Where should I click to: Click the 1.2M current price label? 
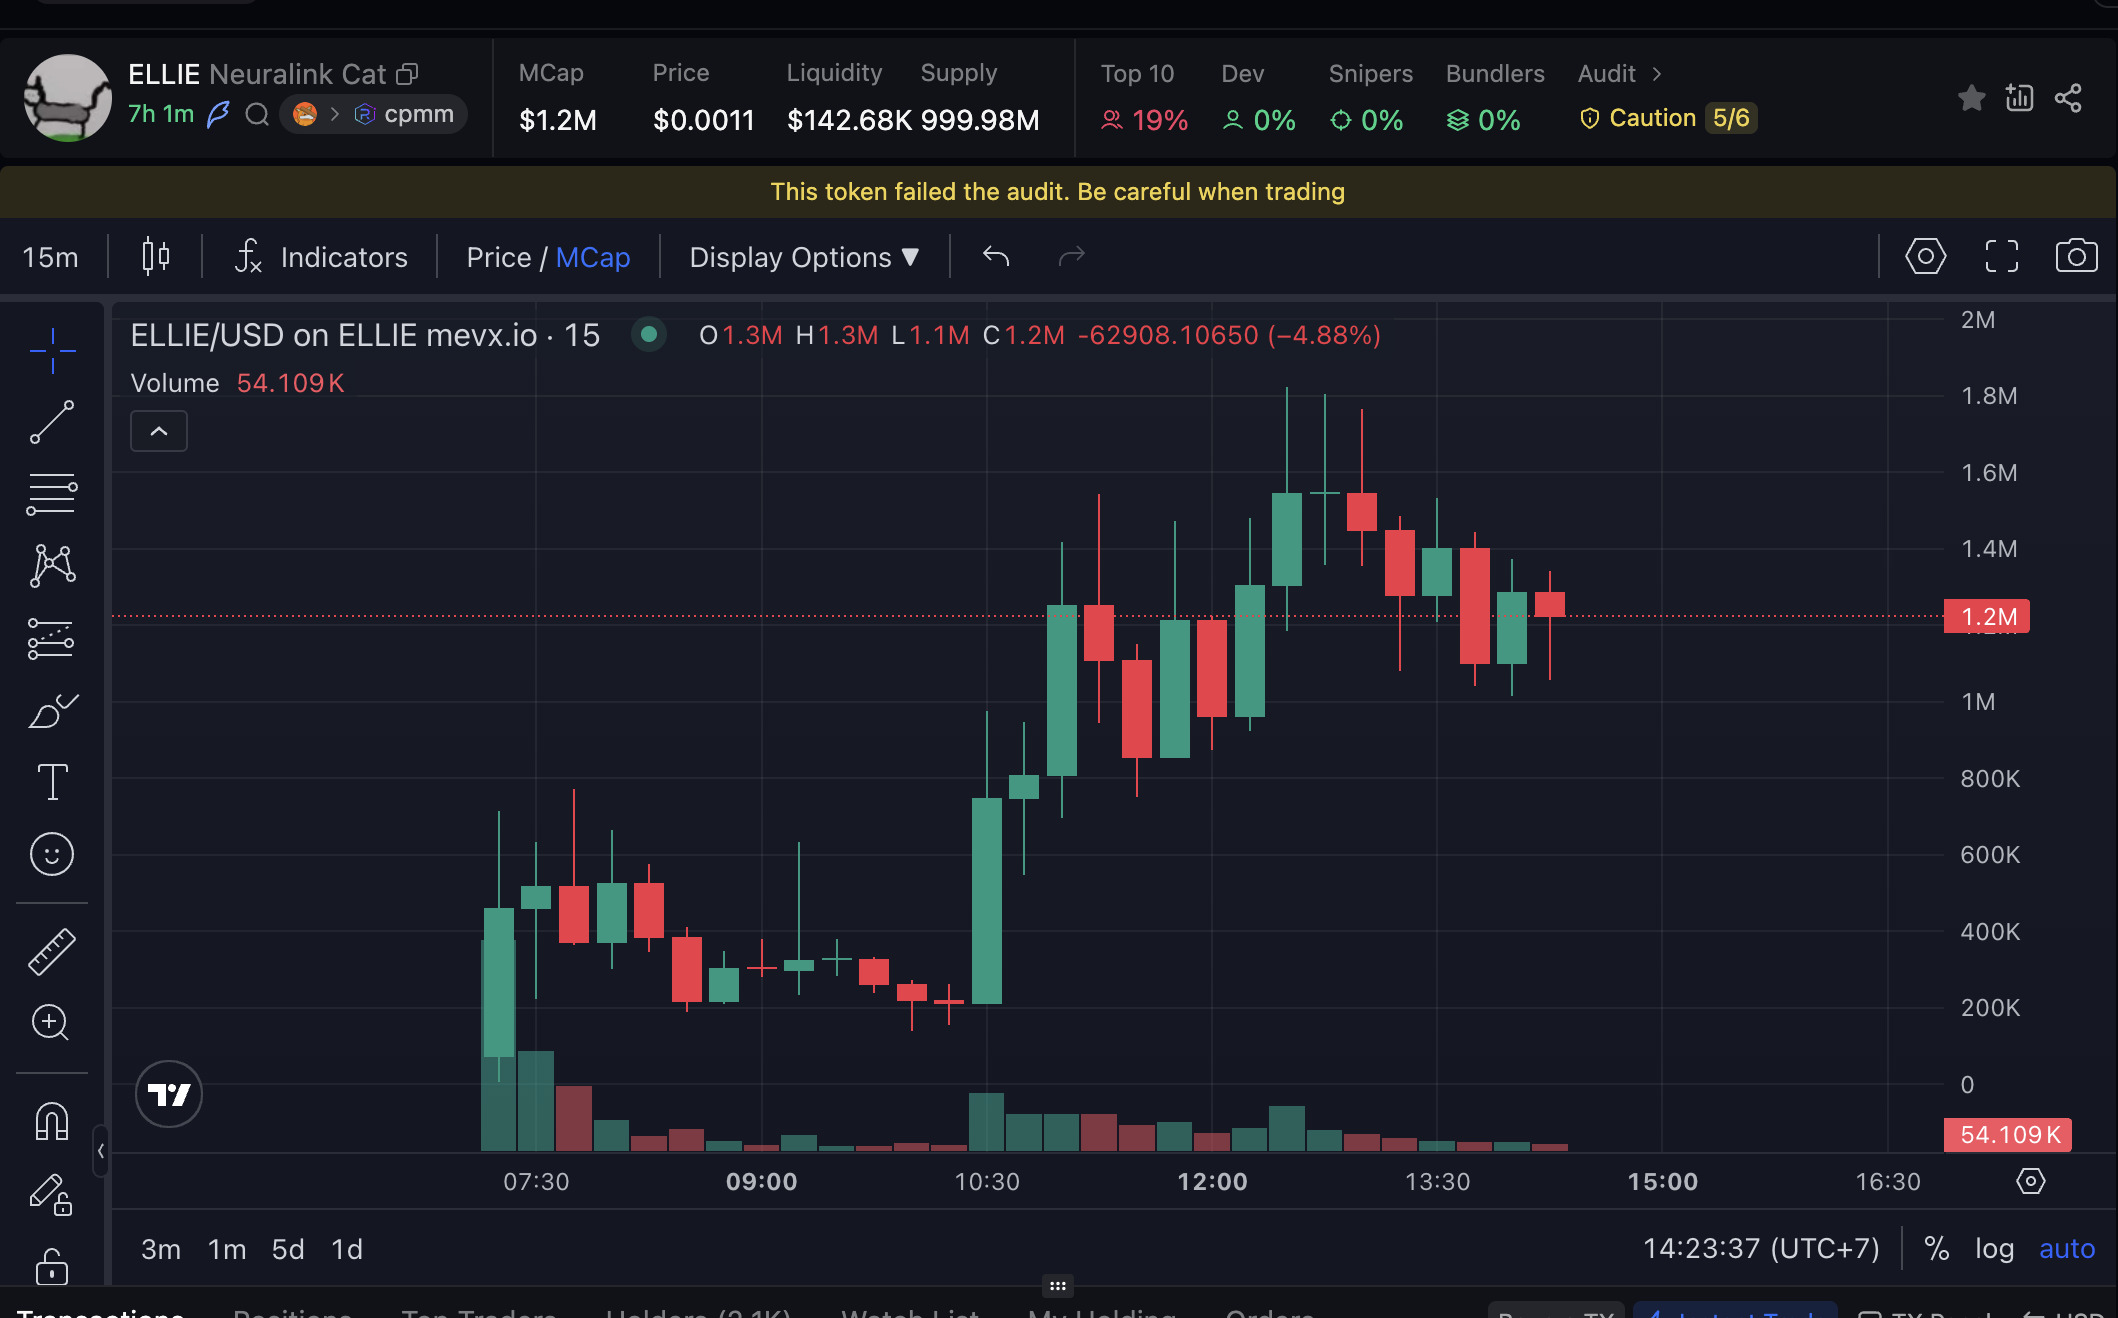pos(1987,617)
